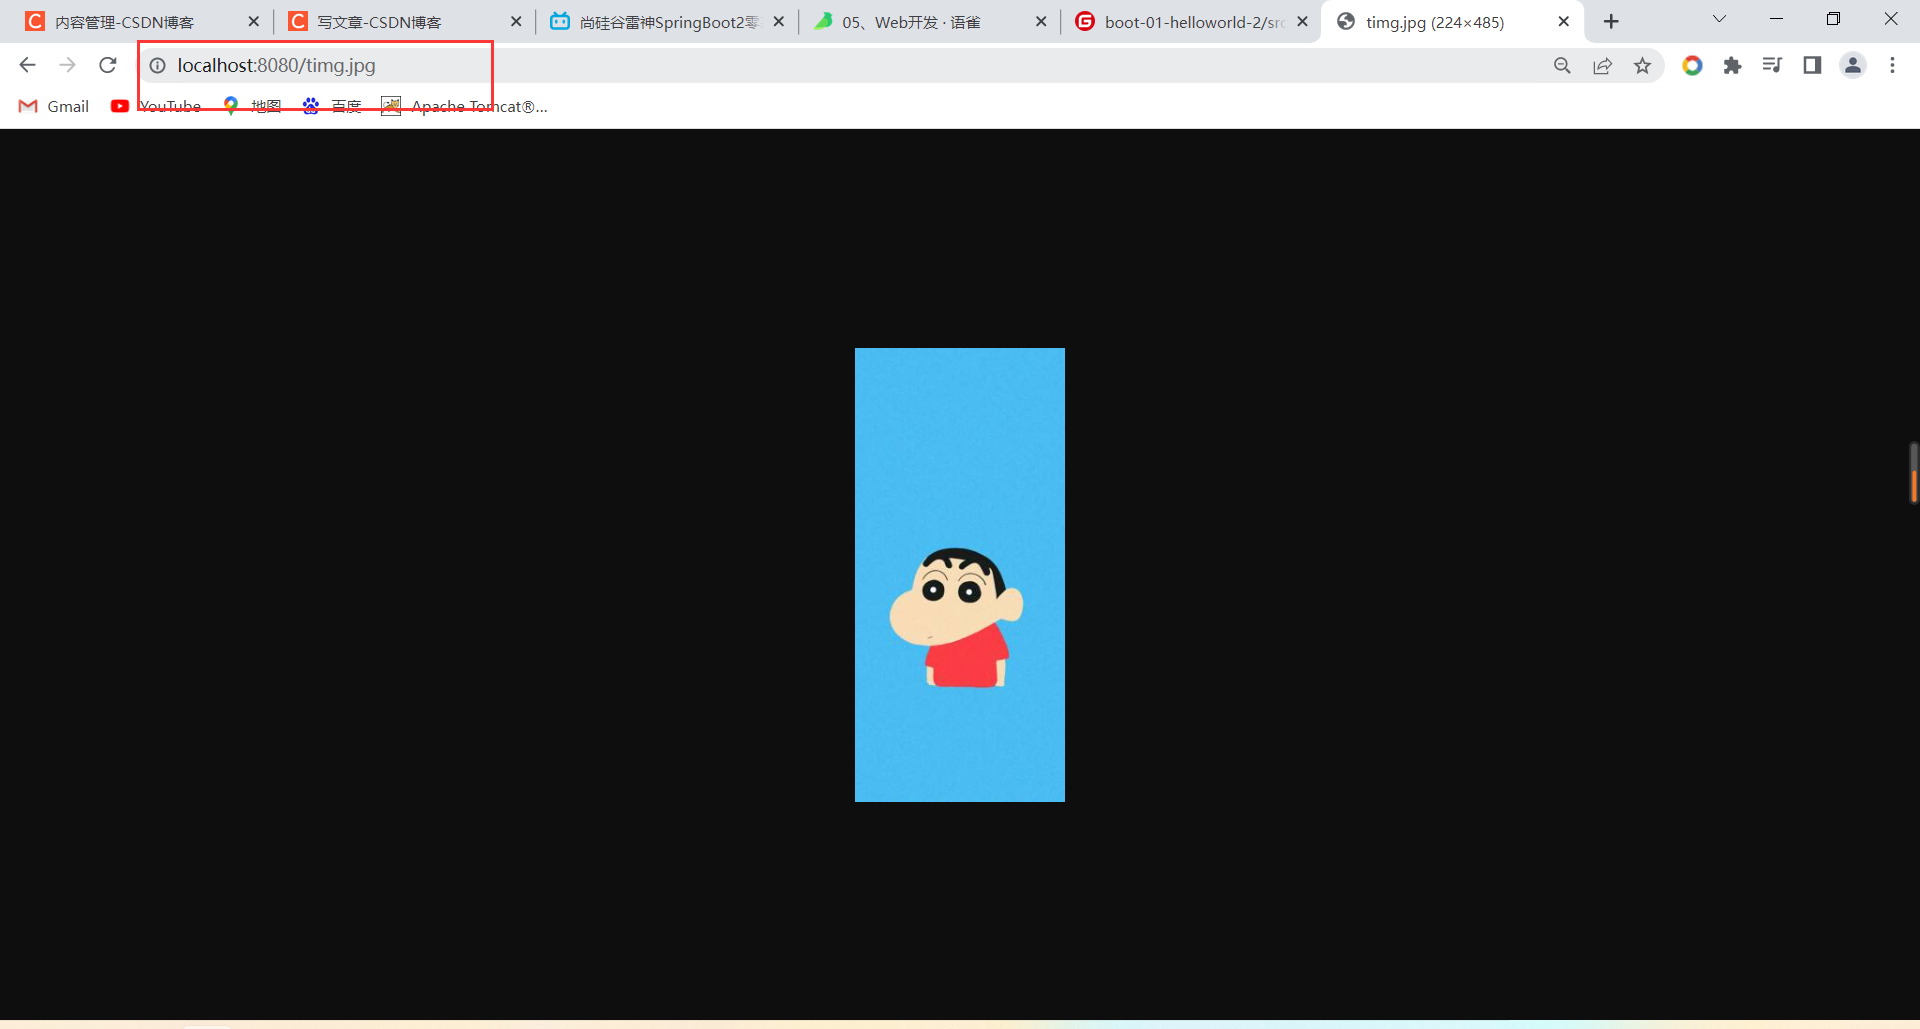Open the share options icon
The height and width of the screenshot is (1029, 1920).
pos(1602,65)
